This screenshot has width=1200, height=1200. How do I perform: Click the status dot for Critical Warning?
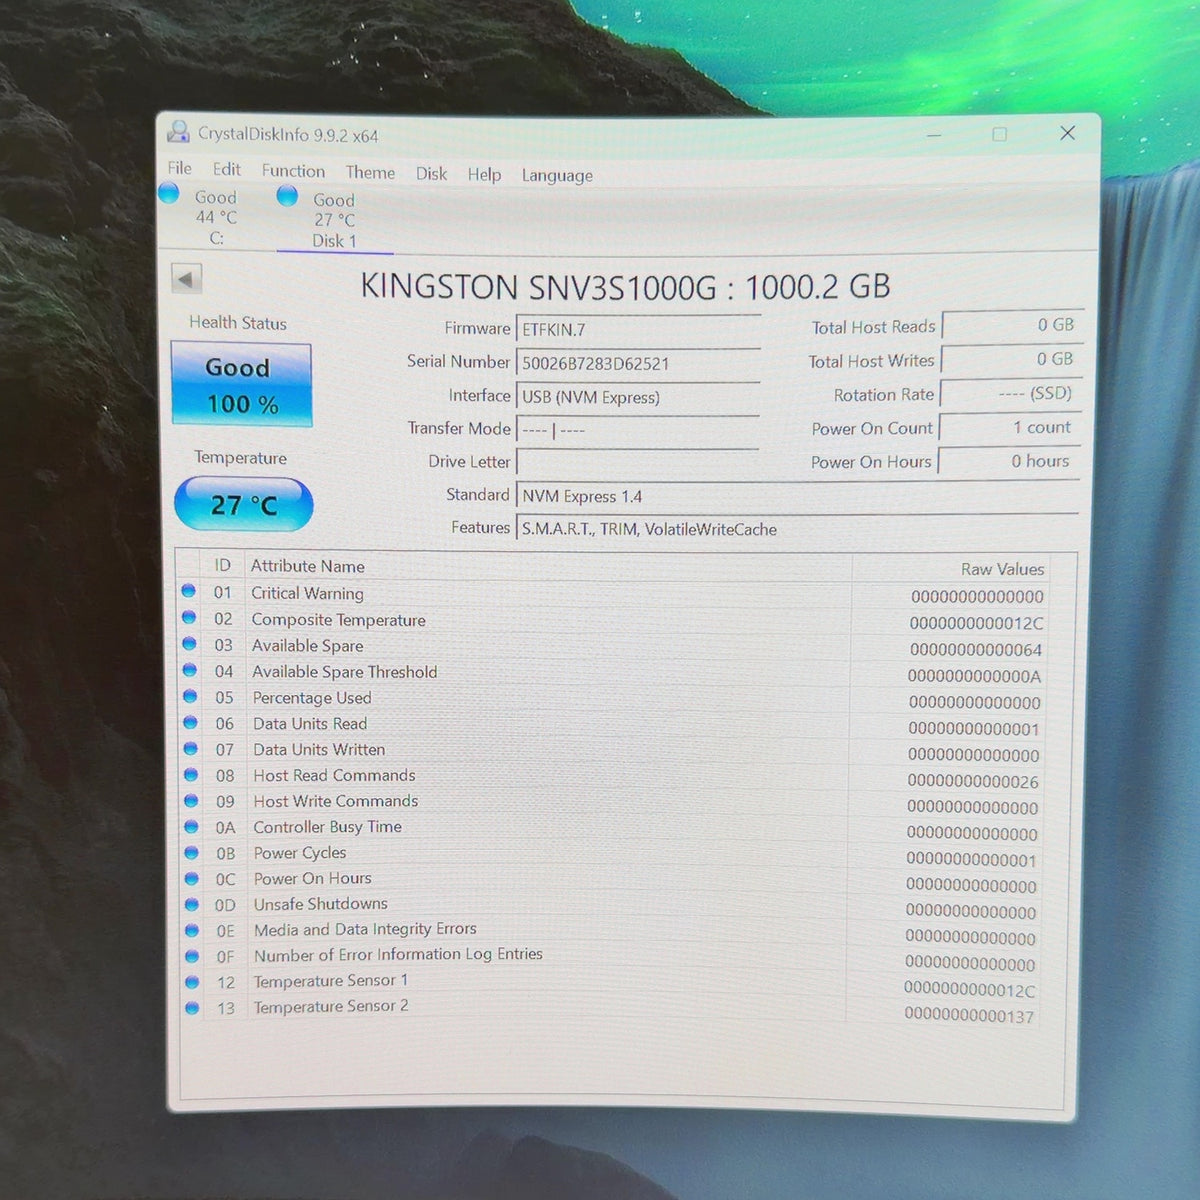pyautogui.click(x=187, y=591)
